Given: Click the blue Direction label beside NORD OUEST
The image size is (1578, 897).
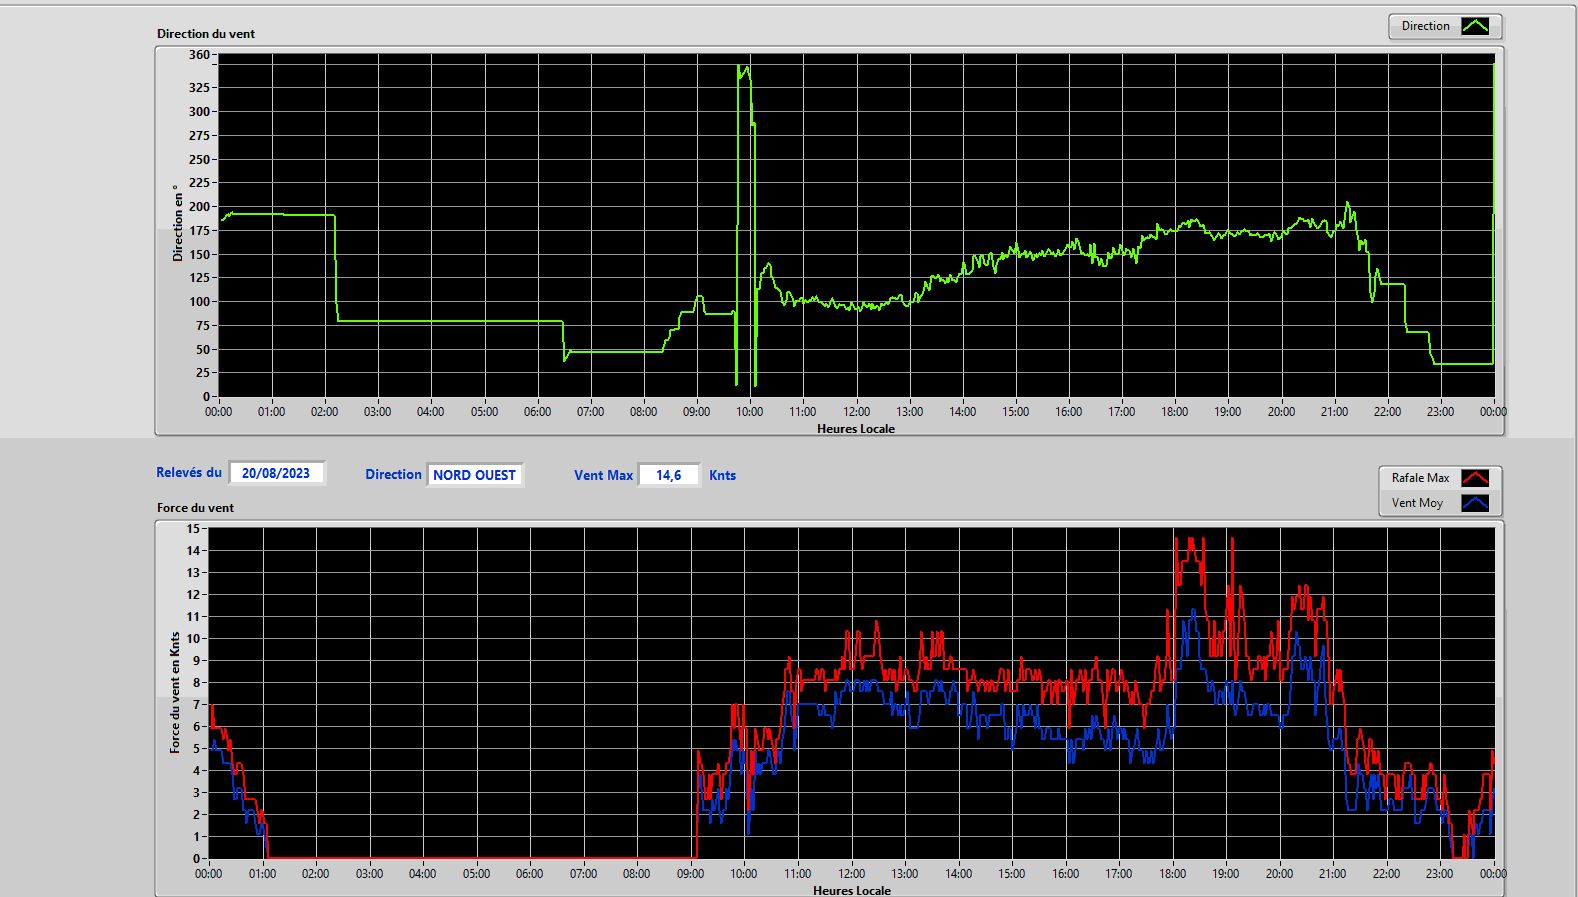Looking at the screenshot, I should tap(393, 474).
